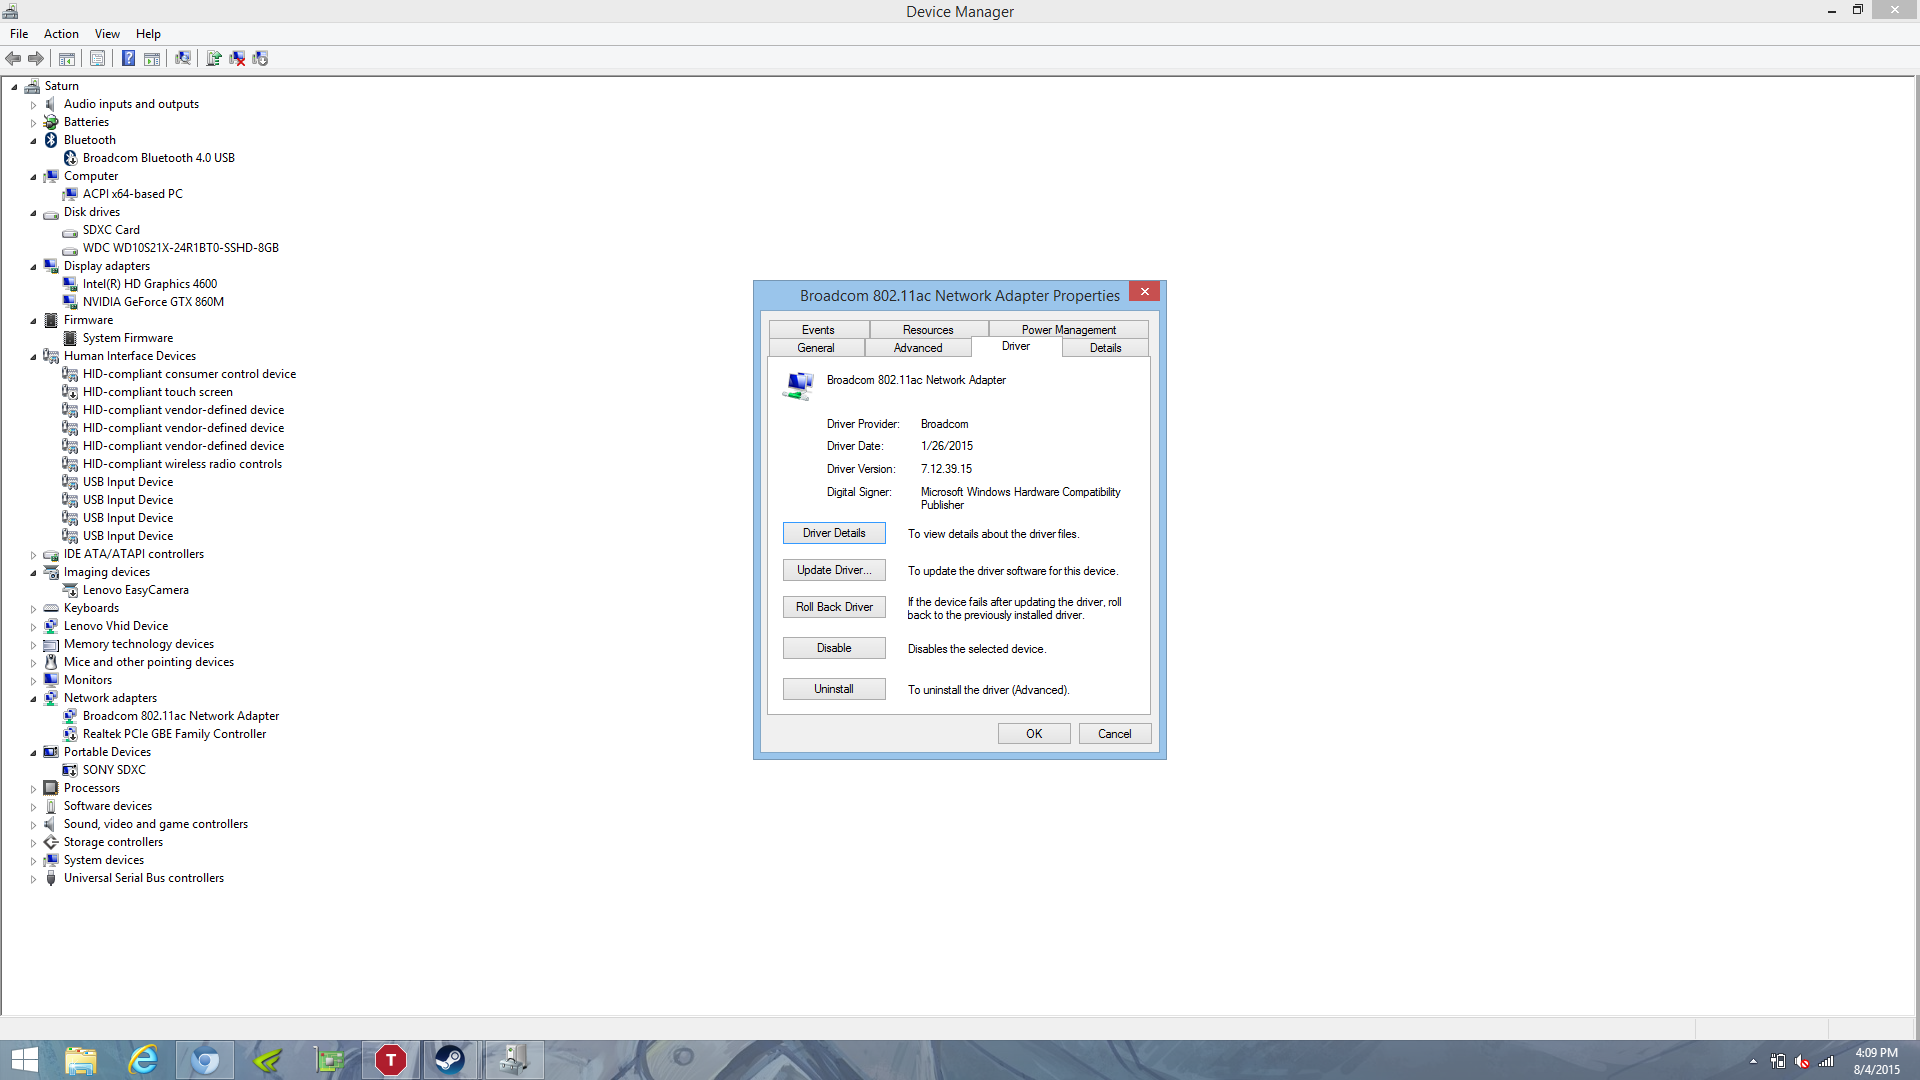Click the System Firmware device icon
The height and width of the screenshot is (1080, 1920).
click(x=70, y=338)
